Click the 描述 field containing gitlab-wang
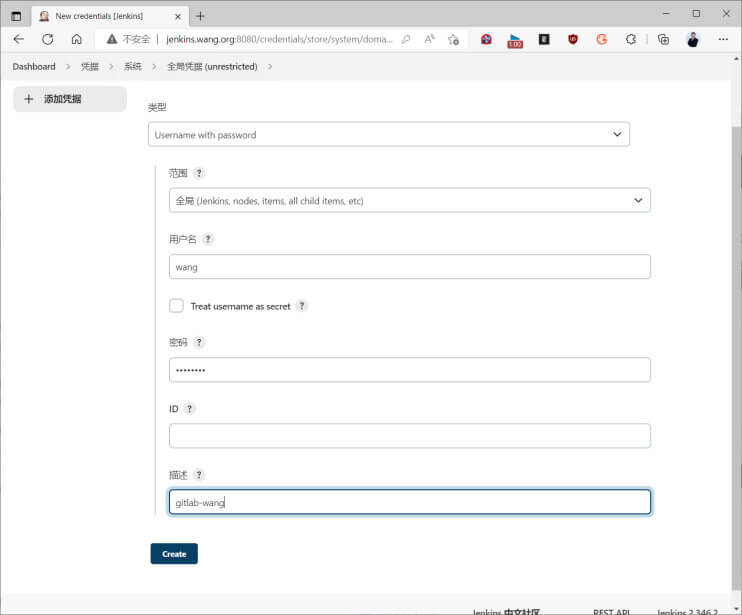742x615 pixels. [x=409, y=502]
